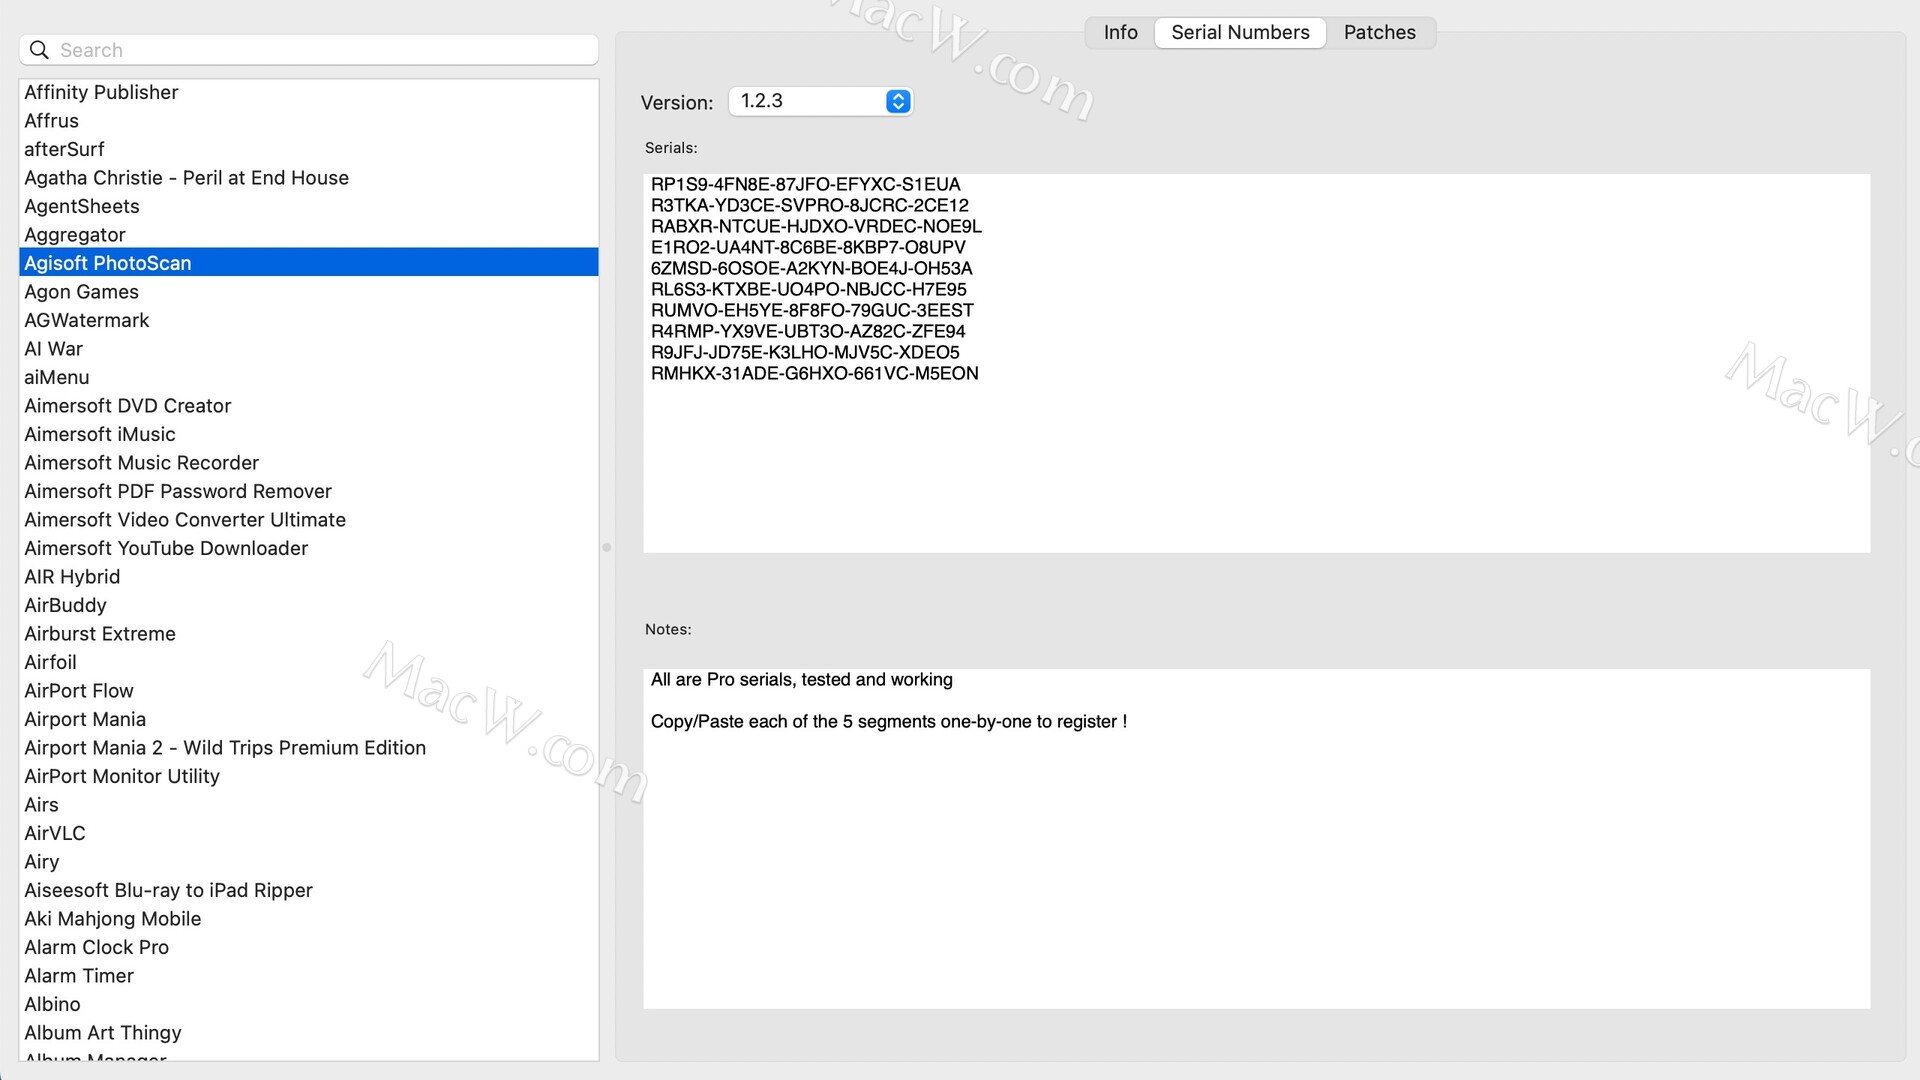Click serial R3TKA-YD3CE-SVPRO-8JCRC-2CE12
The image size is (1920, 1080).
click(809, 205)
